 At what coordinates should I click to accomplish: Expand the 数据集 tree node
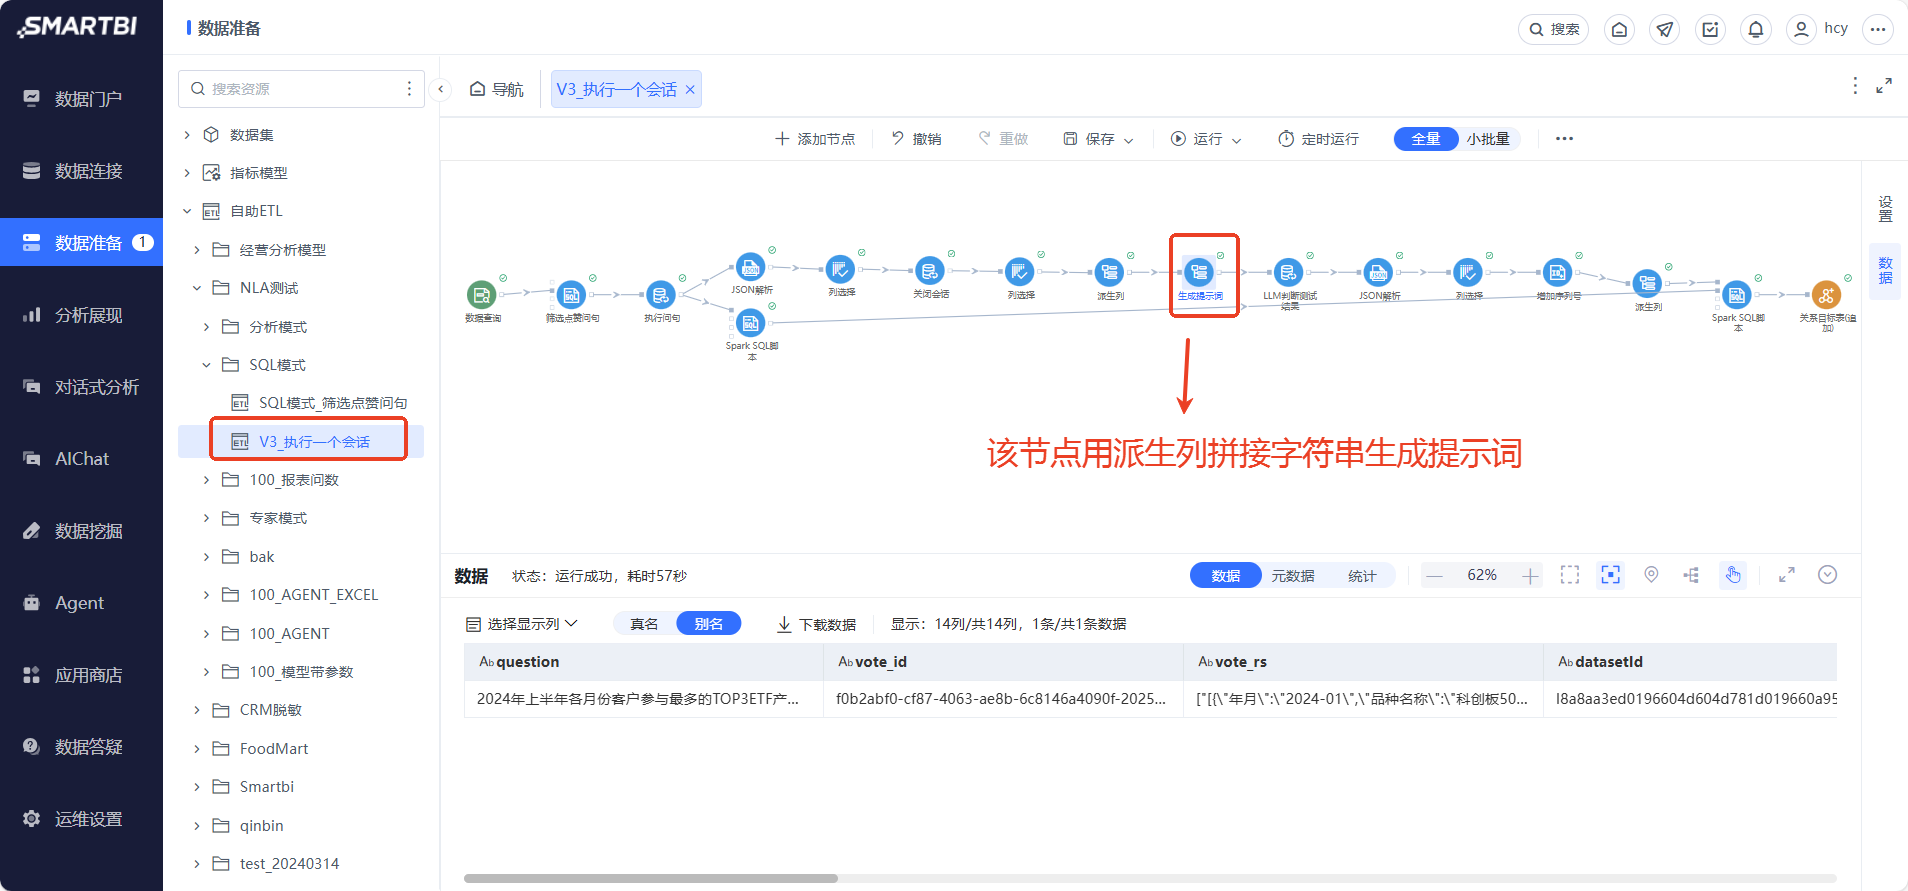[x=187, y=135]
